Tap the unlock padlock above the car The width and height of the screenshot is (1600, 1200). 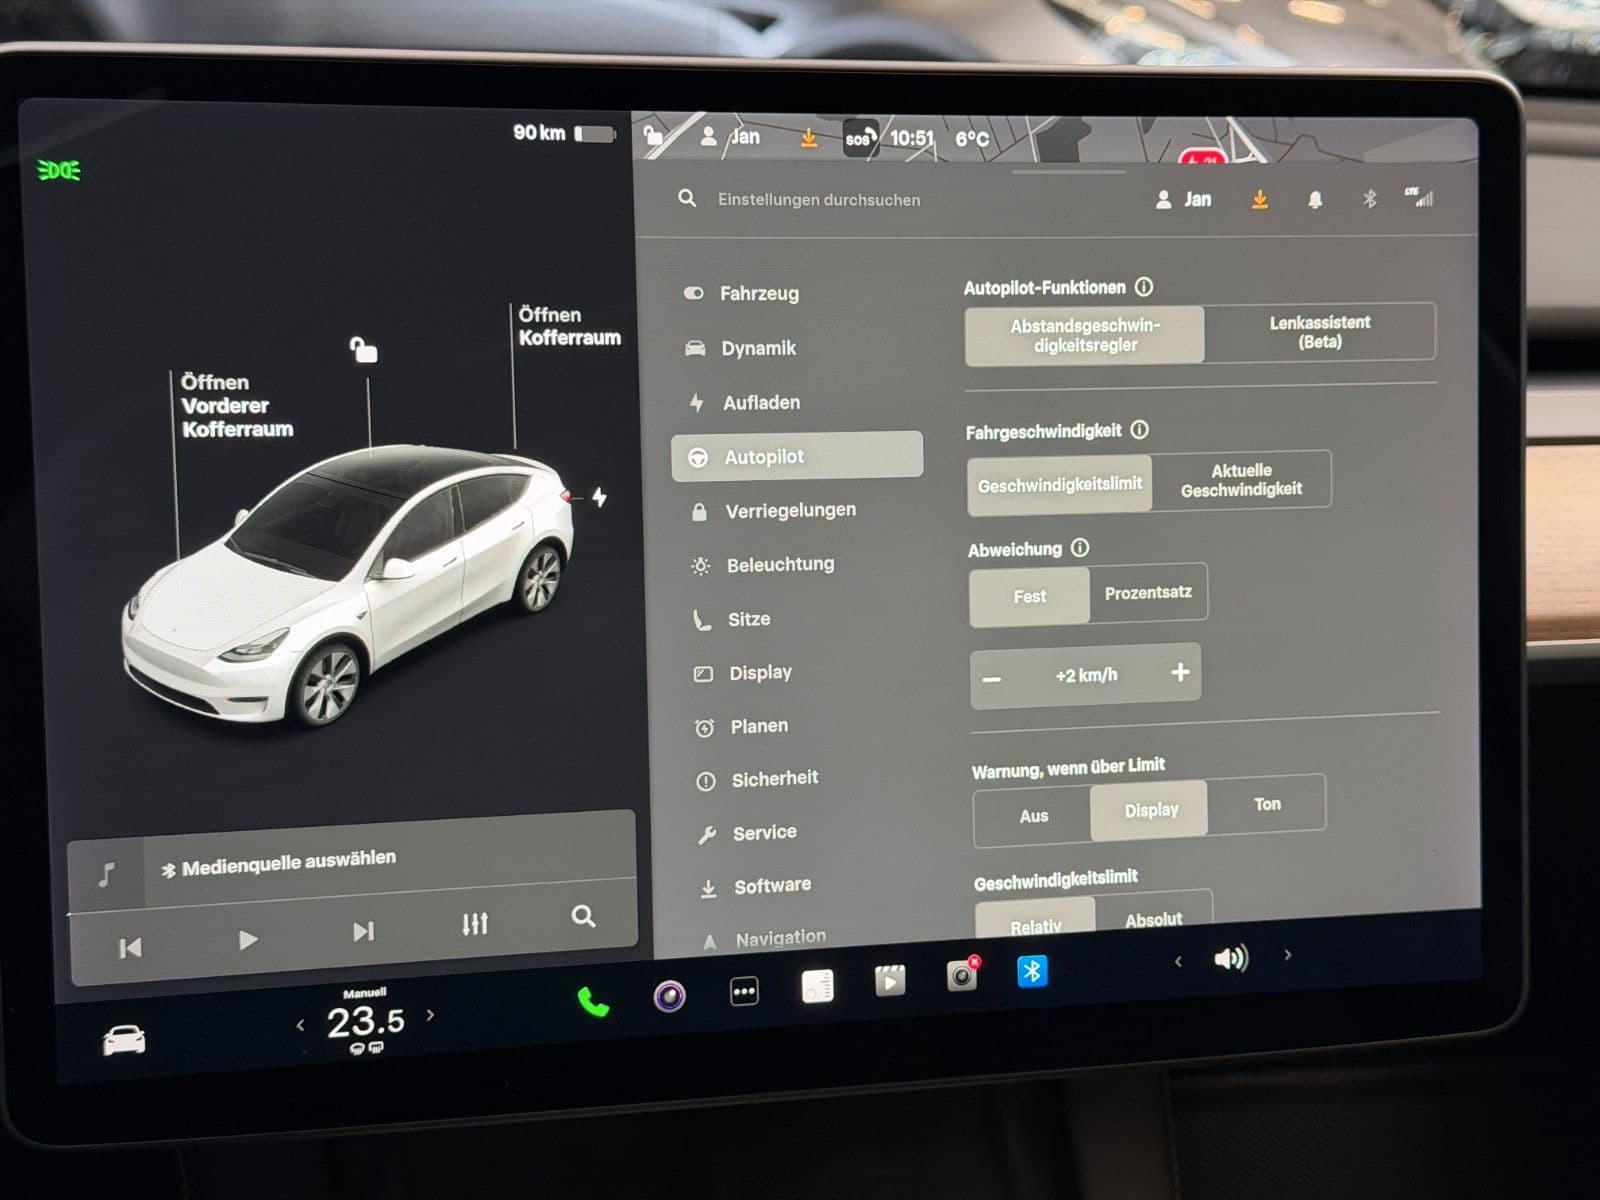(x=363, y=350)
